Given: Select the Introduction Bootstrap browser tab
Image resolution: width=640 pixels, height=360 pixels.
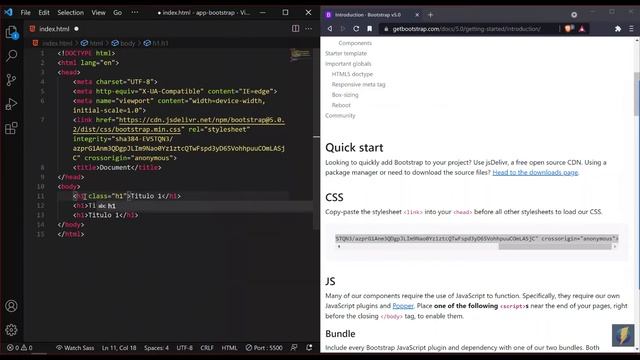Looking at the screenshot, I should coord(371,15).
